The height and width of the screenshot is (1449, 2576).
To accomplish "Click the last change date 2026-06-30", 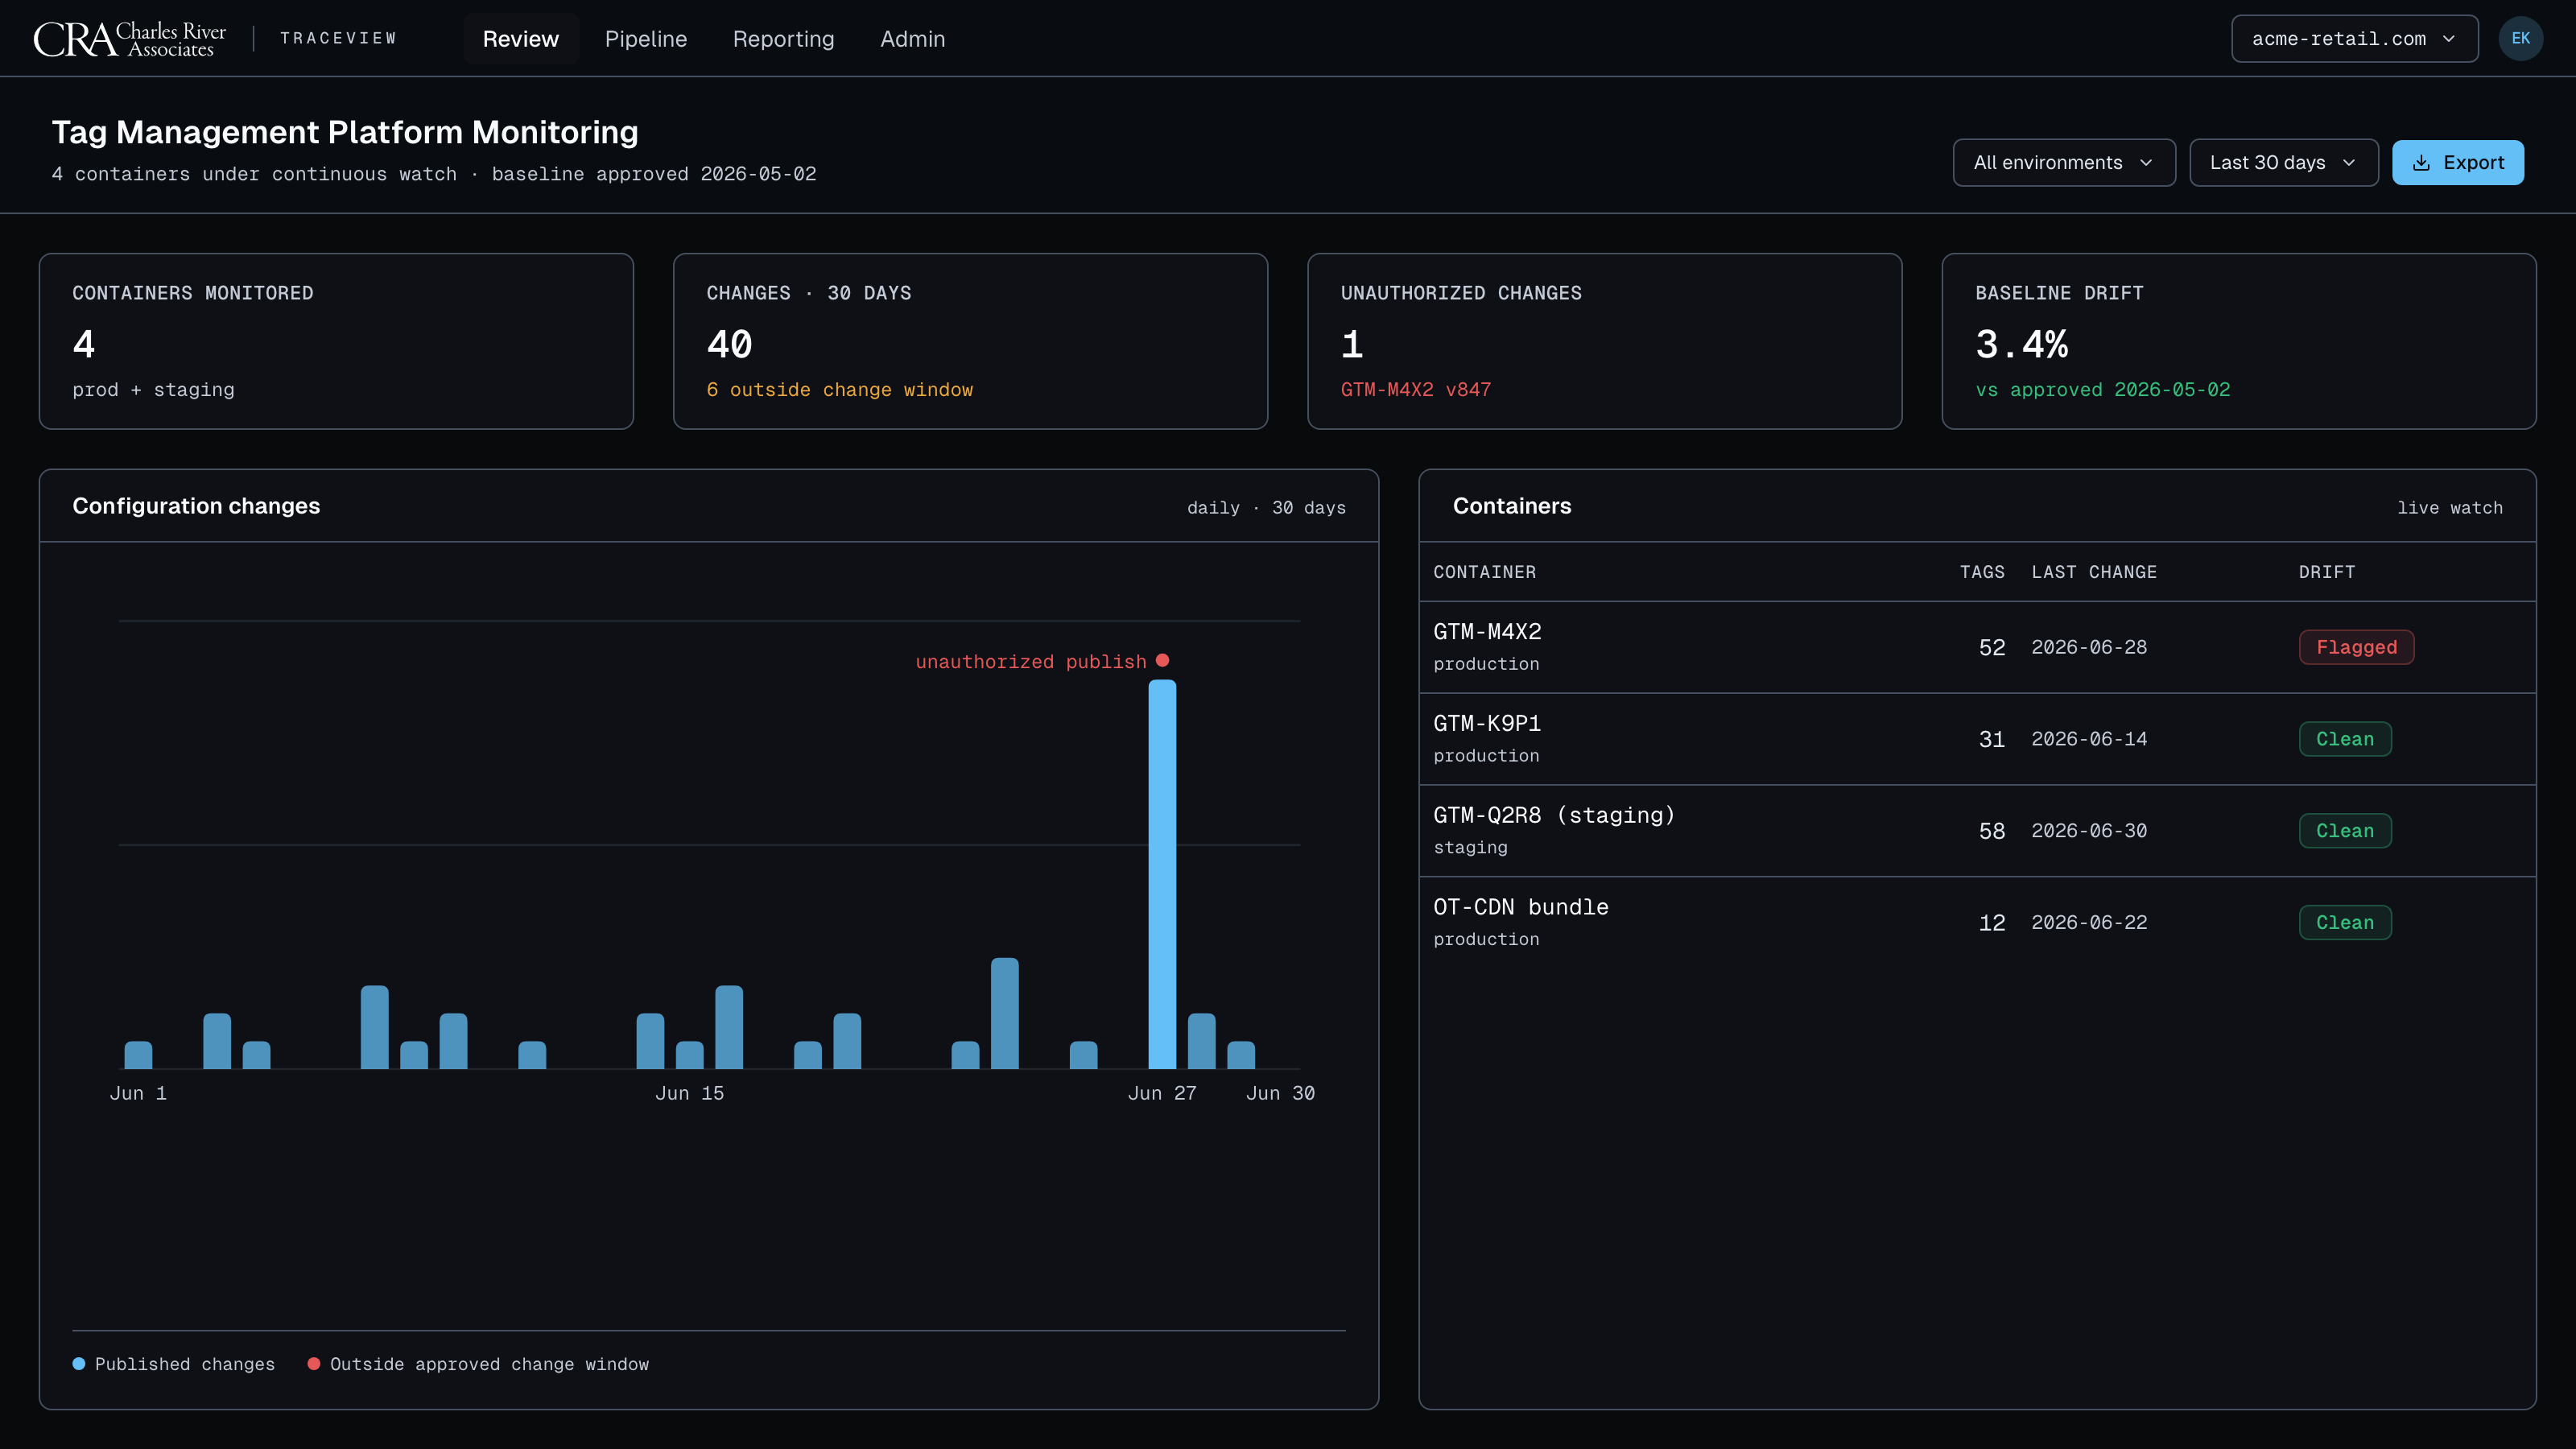I will tap(2089, 831).
